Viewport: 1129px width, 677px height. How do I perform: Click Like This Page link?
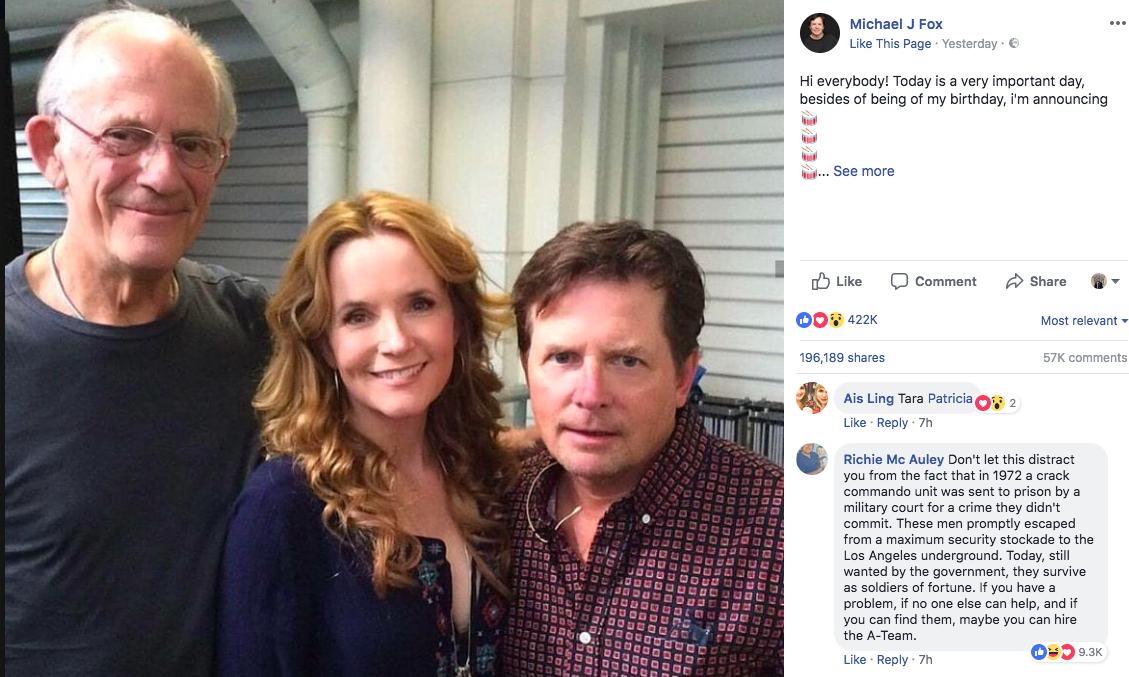pyautogui.click(x=890, y=44)
